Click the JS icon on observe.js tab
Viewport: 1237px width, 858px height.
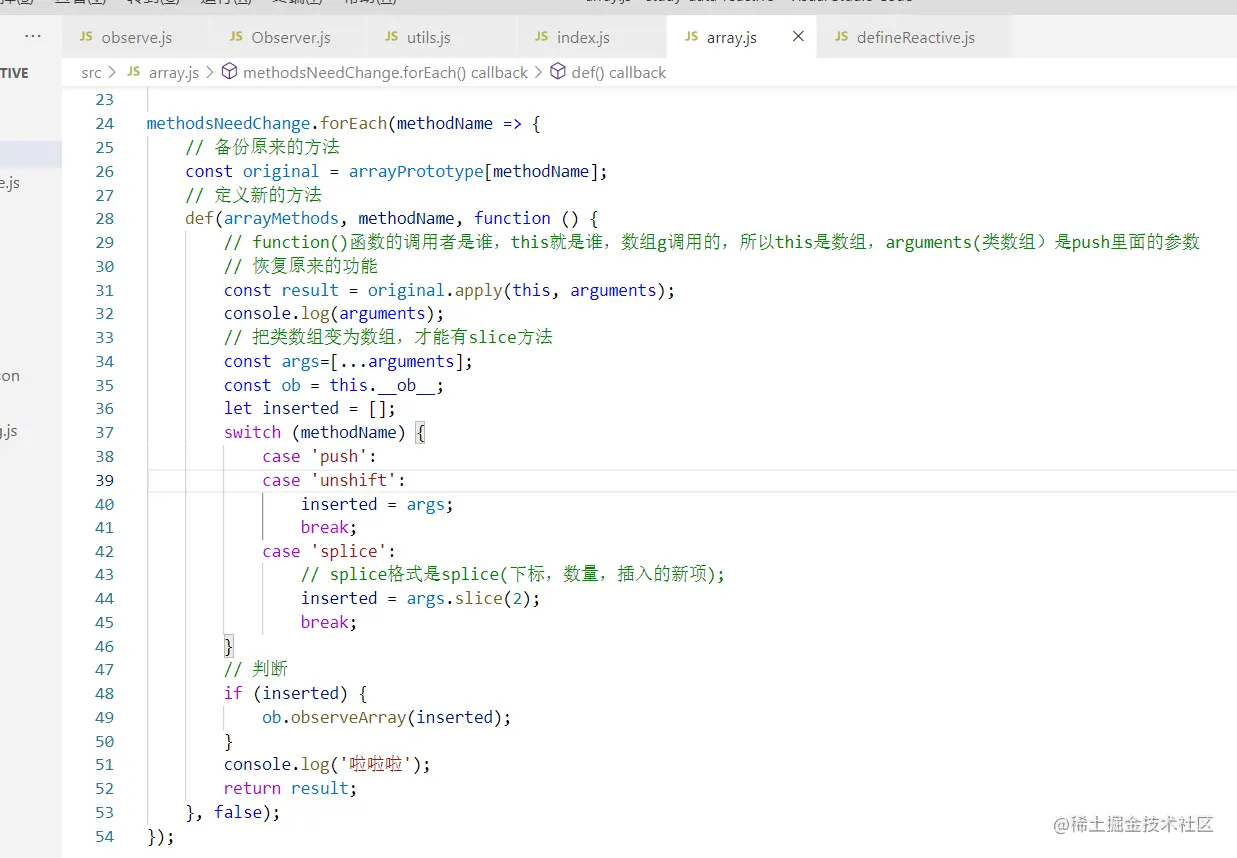tap(85, 37)
